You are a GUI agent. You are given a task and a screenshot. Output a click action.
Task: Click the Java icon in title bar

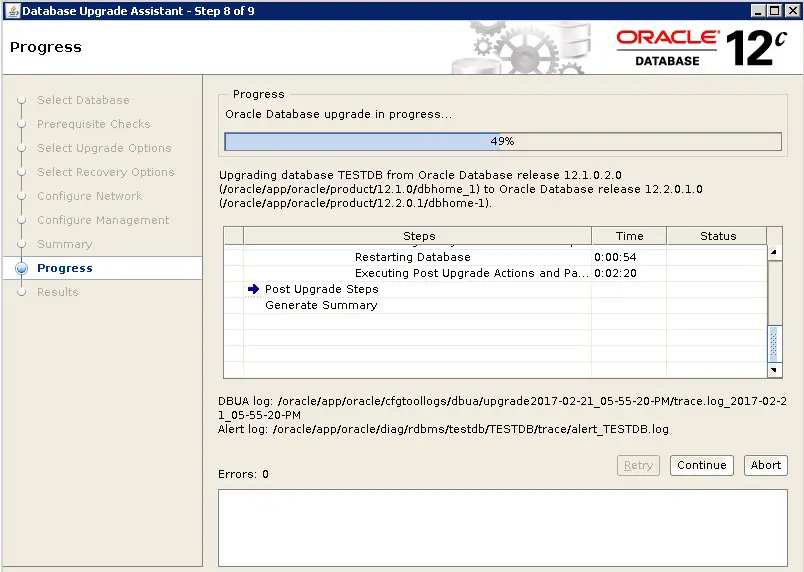tap(13, 11)
